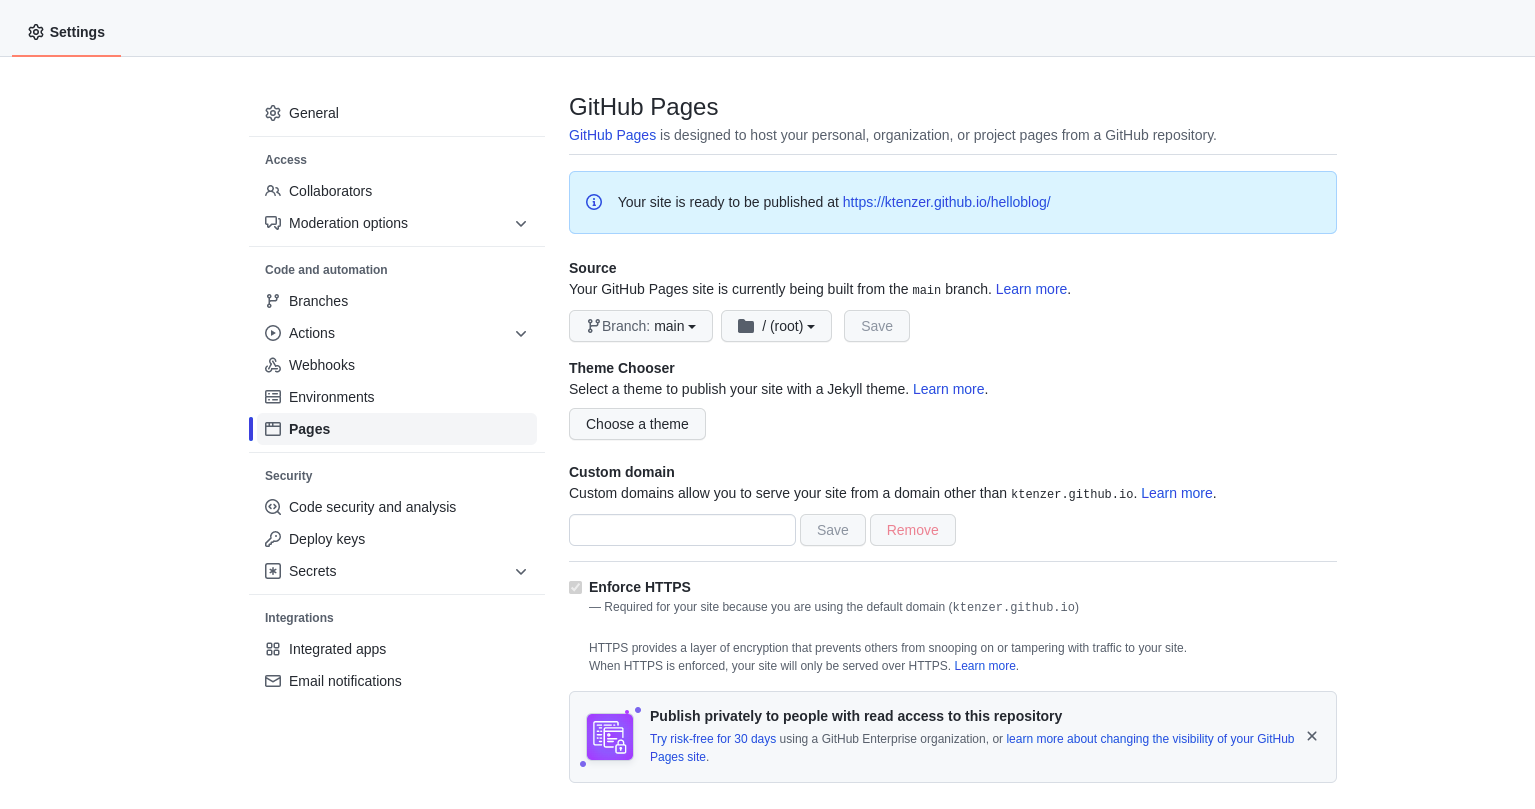Expand Moderation options chevron
This screenshot has width=1535, height=809.
tap(521, 223)
